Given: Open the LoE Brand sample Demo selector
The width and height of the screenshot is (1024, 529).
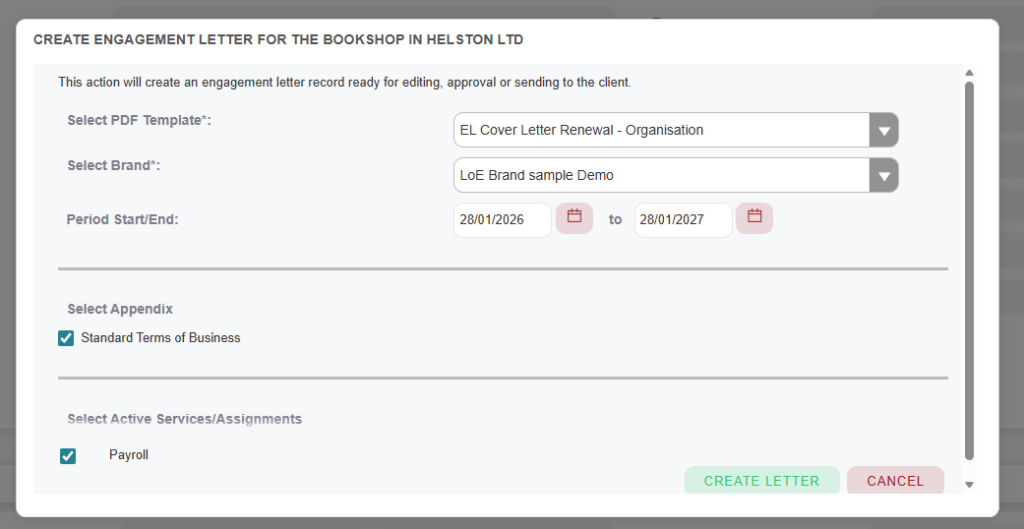Looking at the screenshot, I should pos(661,175).
